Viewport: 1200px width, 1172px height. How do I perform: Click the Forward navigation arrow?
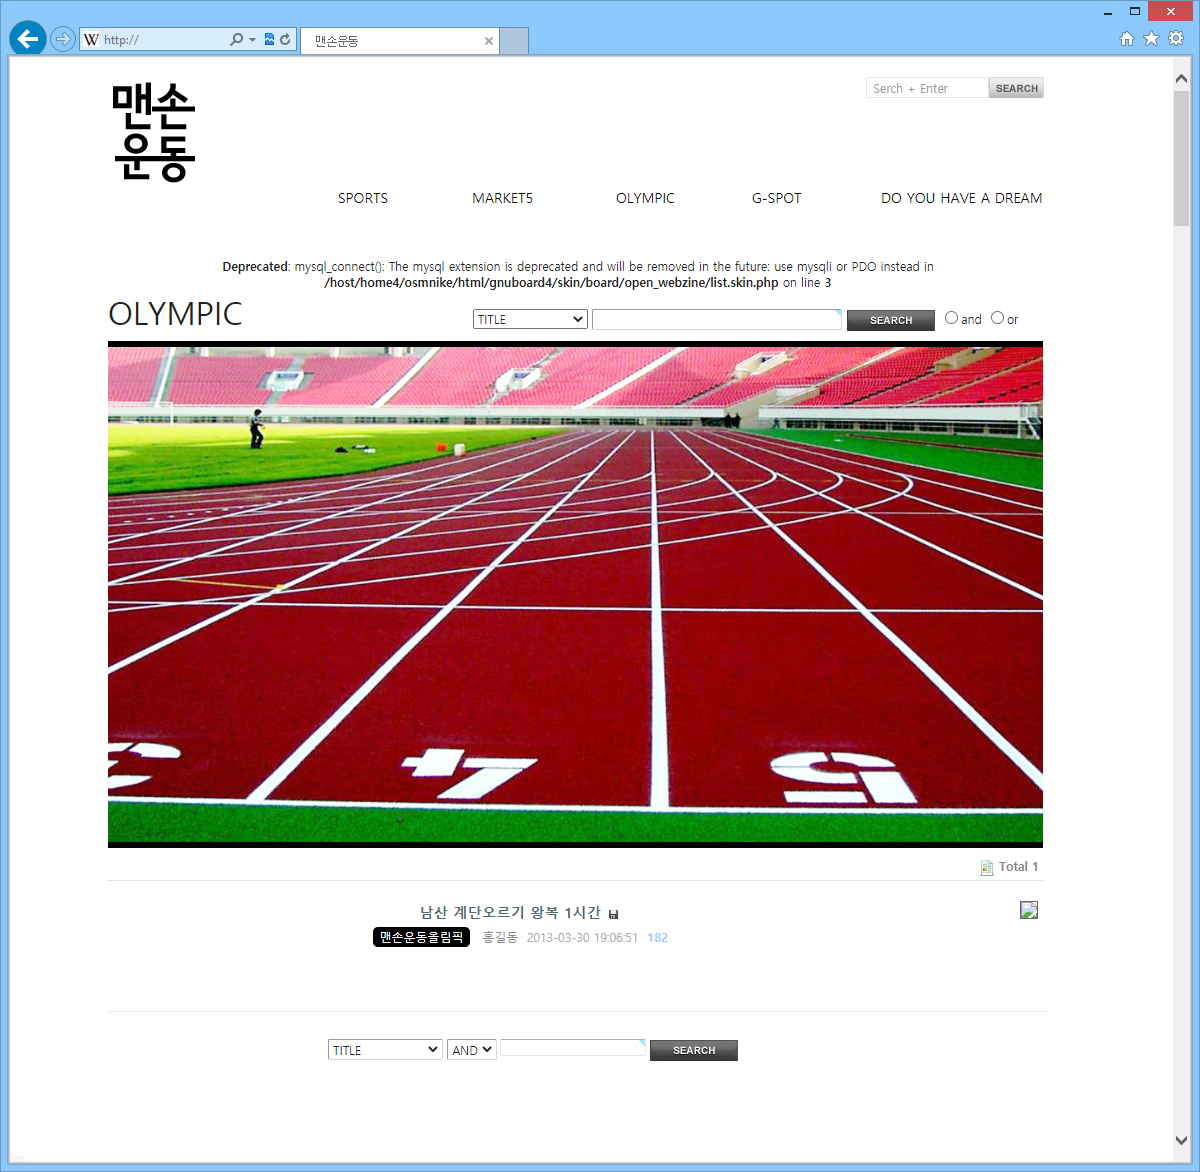tap(63, 39)
